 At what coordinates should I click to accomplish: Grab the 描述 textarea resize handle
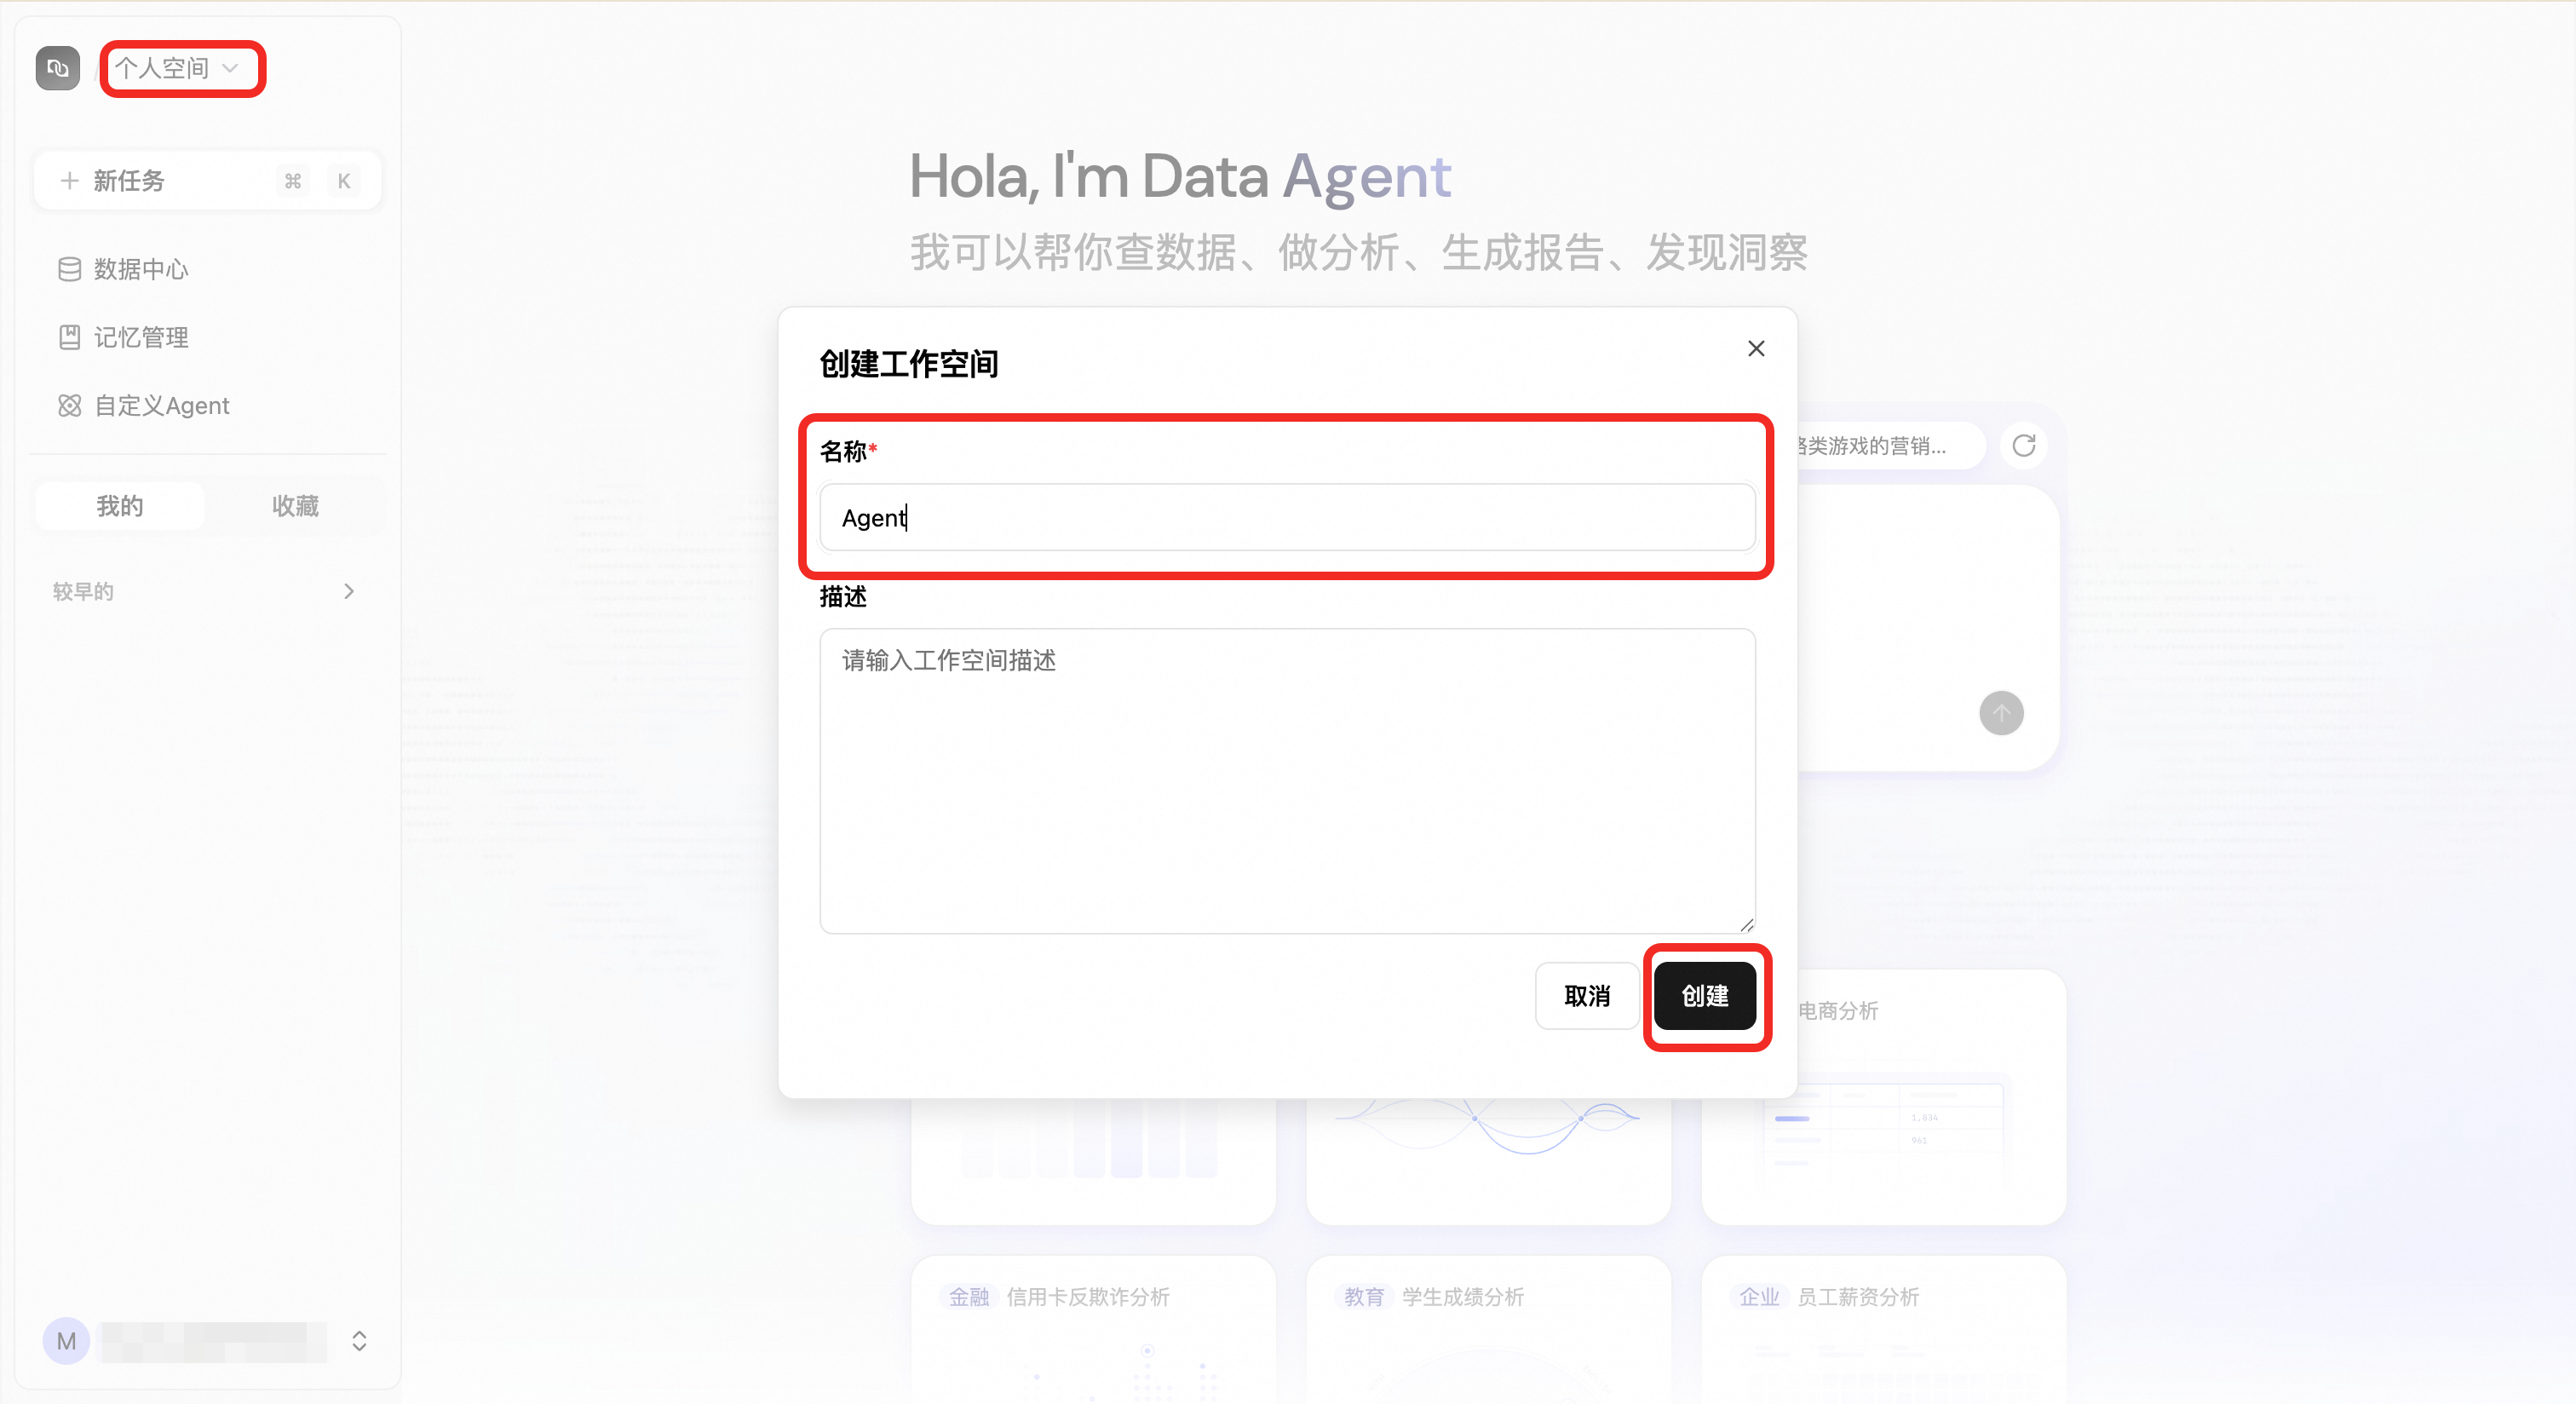click(x=1746, y=924)
